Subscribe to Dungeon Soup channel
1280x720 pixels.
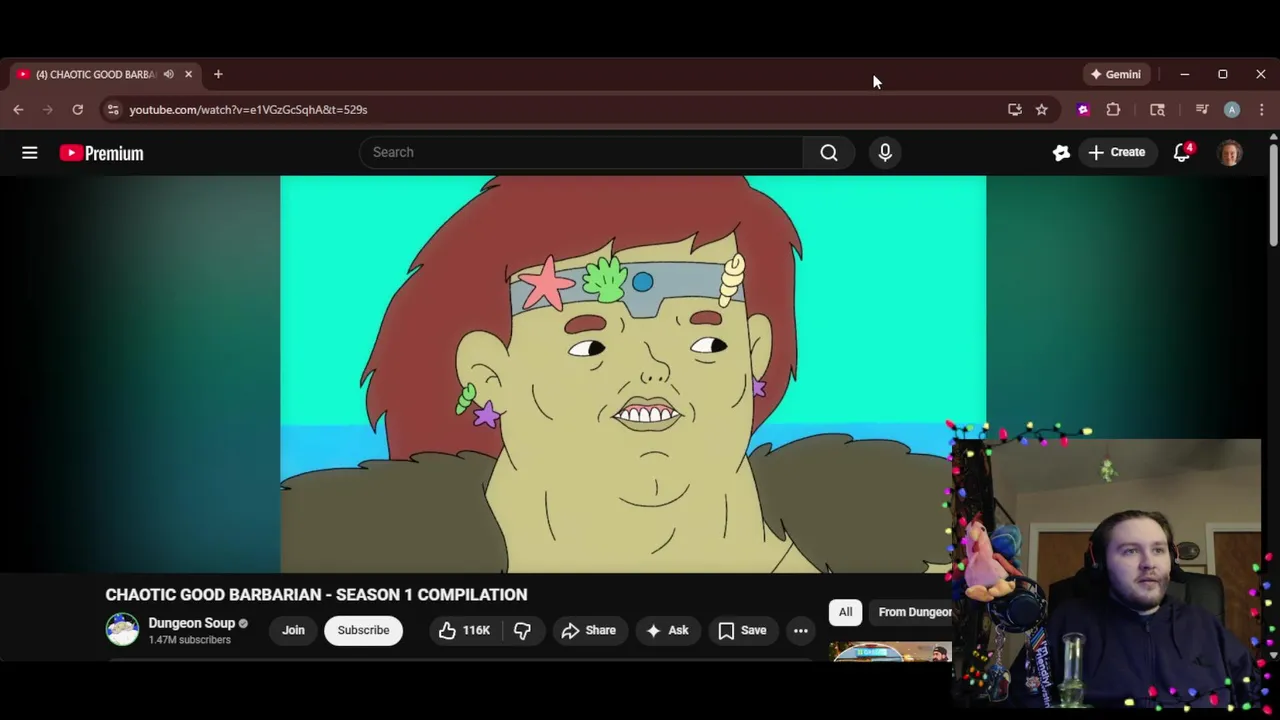point(363,630)
